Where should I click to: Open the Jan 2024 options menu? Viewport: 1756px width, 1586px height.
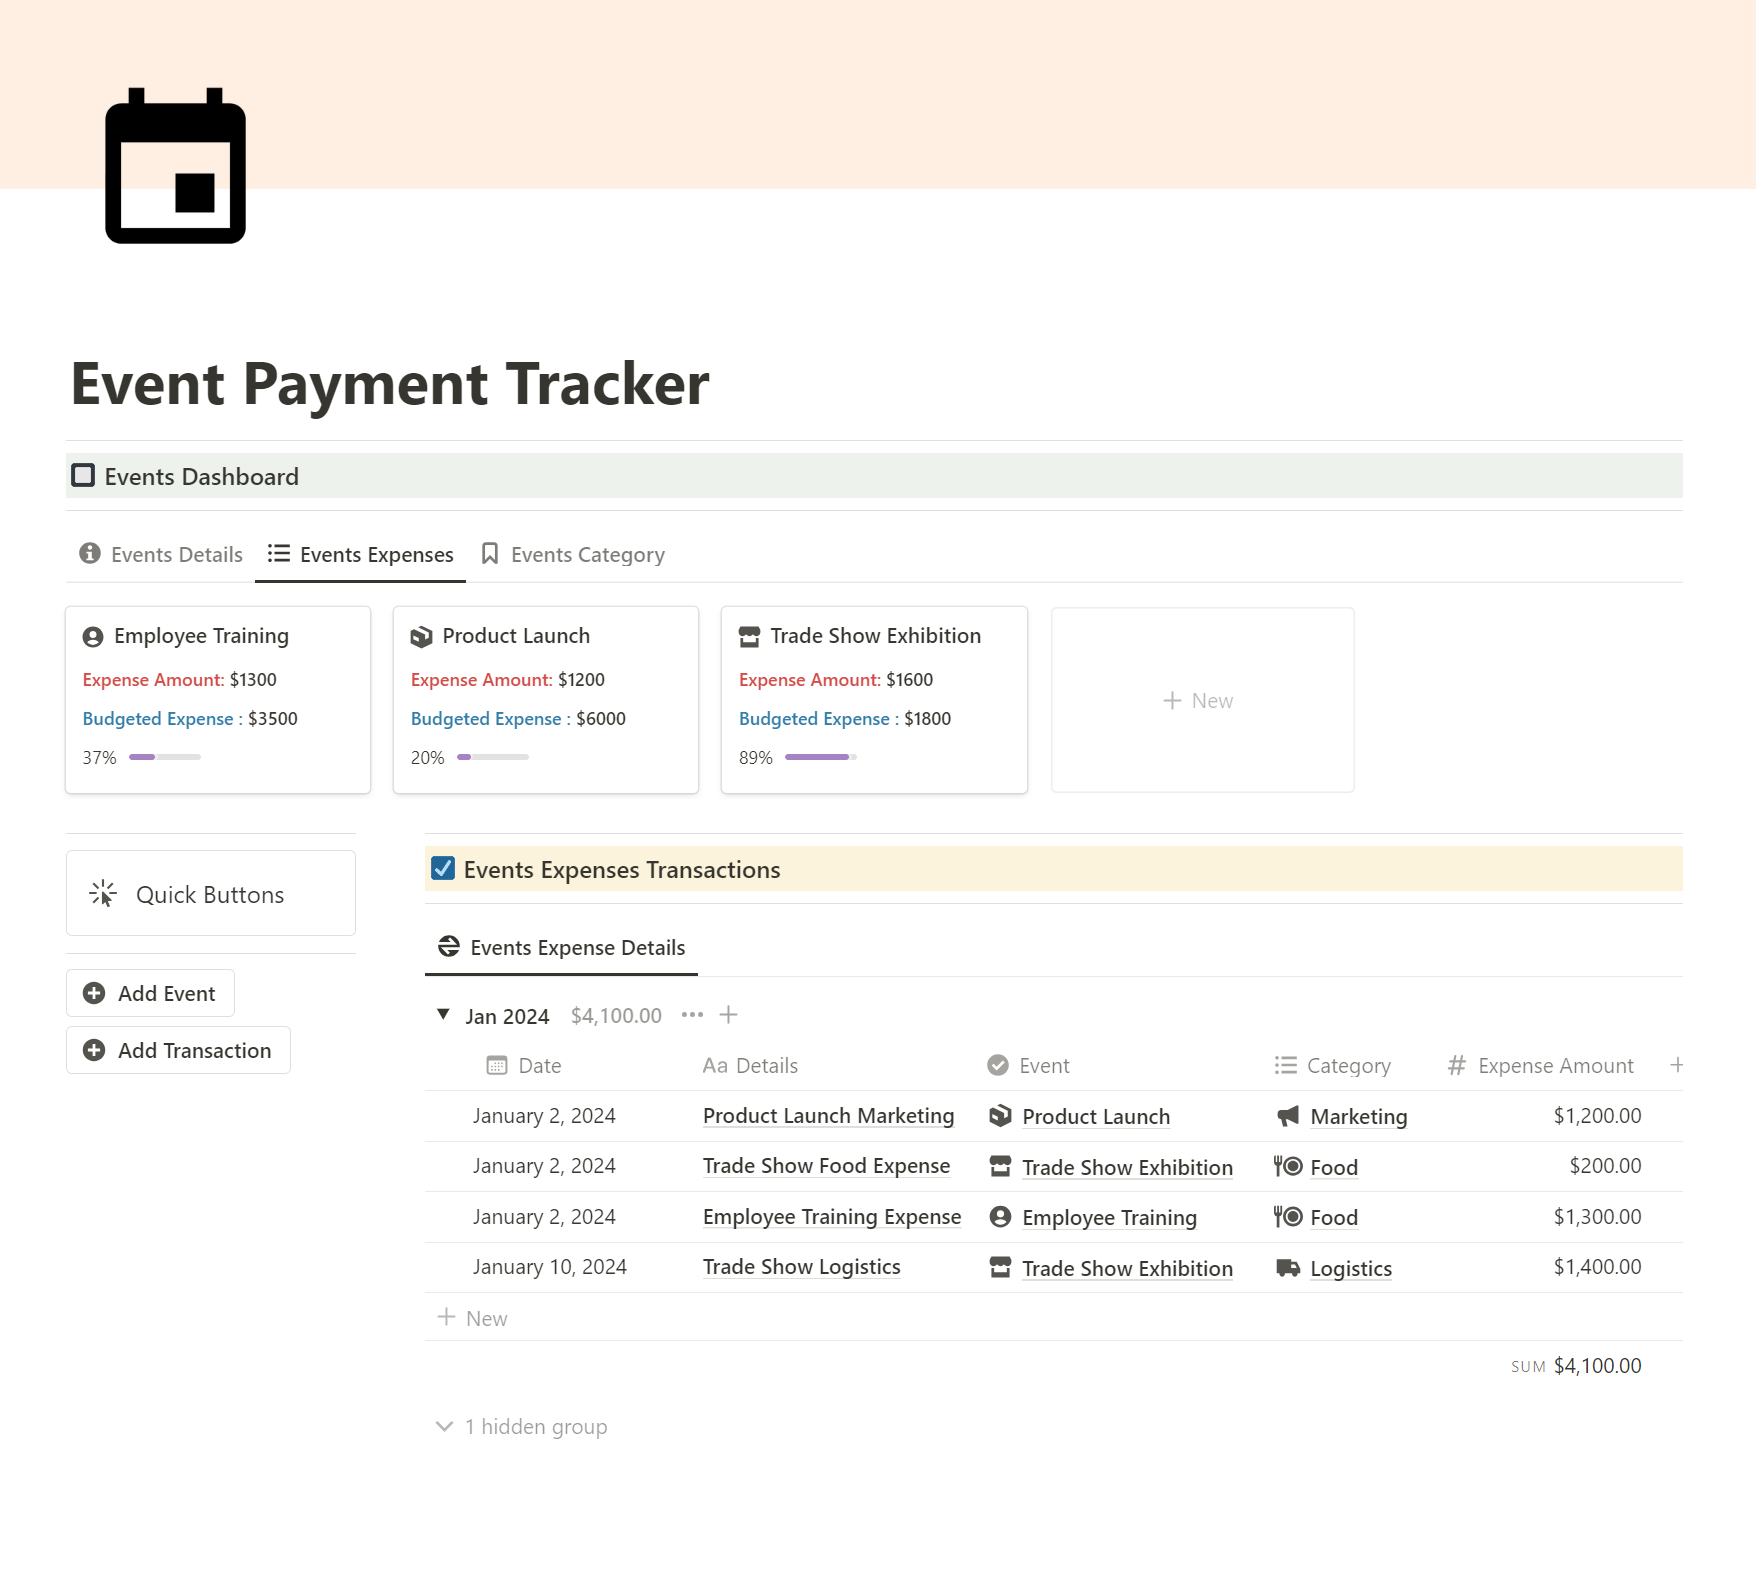pos(692,1014)
